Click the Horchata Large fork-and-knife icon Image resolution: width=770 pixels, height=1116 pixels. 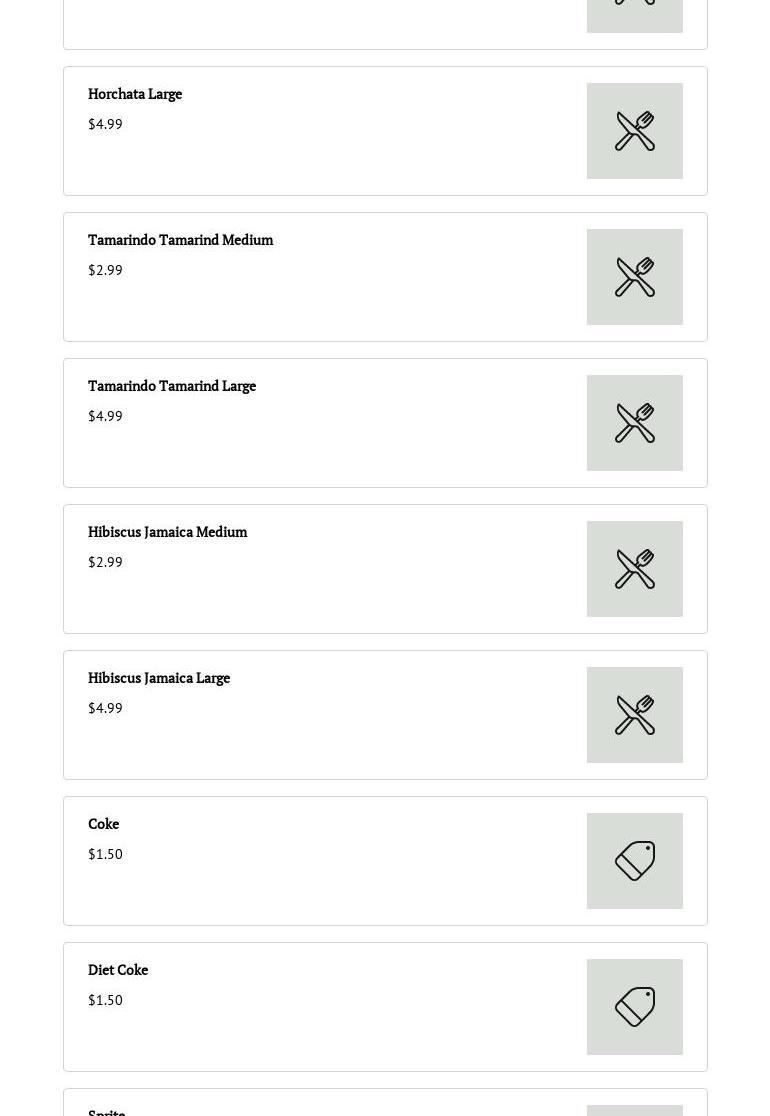(x=635, y=131)
